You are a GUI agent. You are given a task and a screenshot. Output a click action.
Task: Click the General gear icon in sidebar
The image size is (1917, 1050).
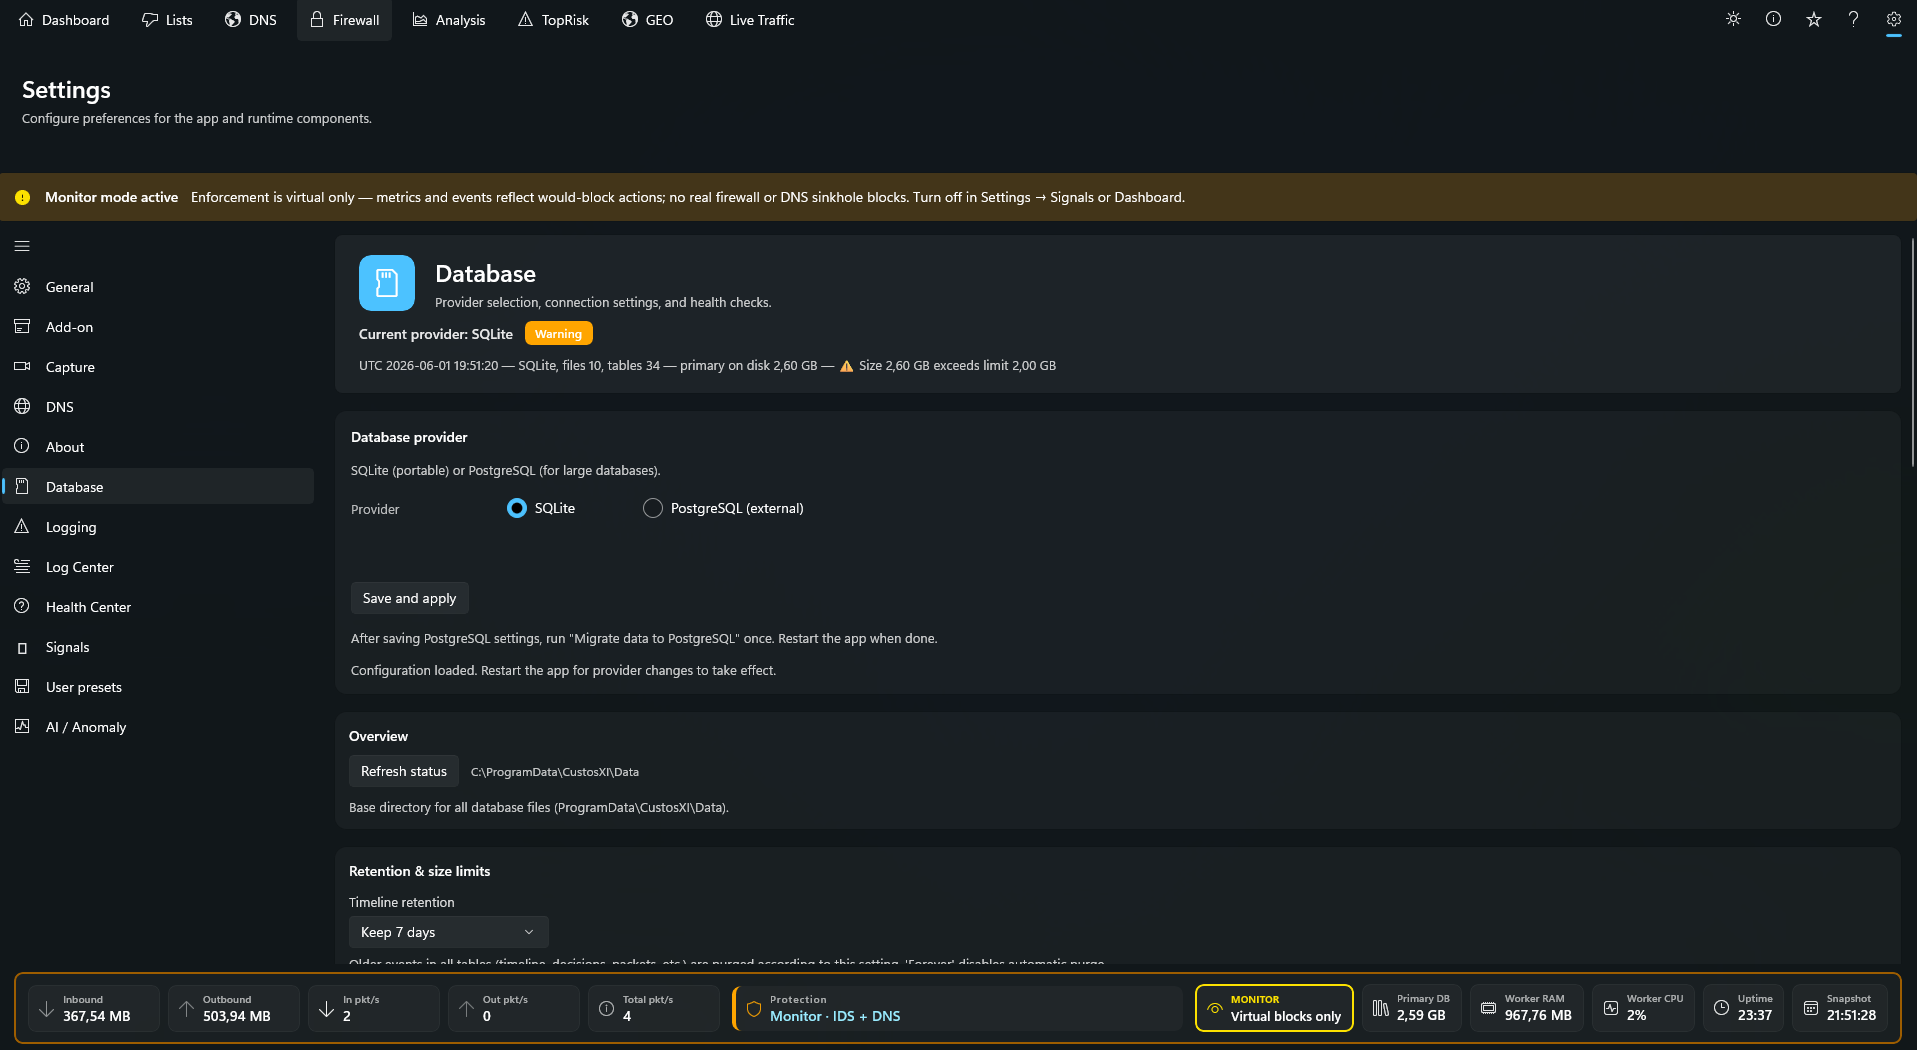[x=22, y=287]
